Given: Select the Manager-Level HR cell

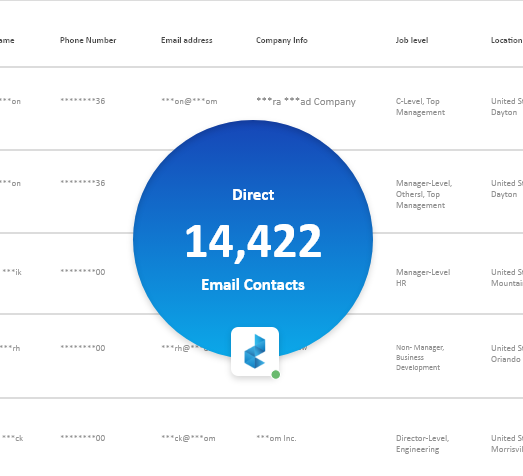Looking at the screenshot, I should [423, 278].
